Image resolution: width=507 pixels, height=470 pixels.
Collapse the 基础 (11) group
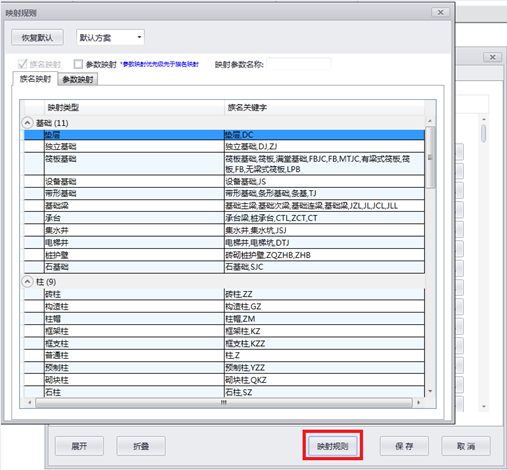[x=27, y=123]
